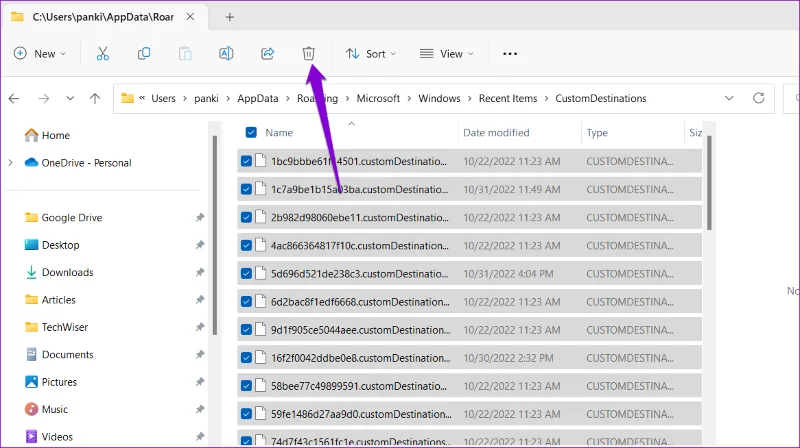Go up one folder level arrow
800x448 pixels.
click(x=95, y=98)
